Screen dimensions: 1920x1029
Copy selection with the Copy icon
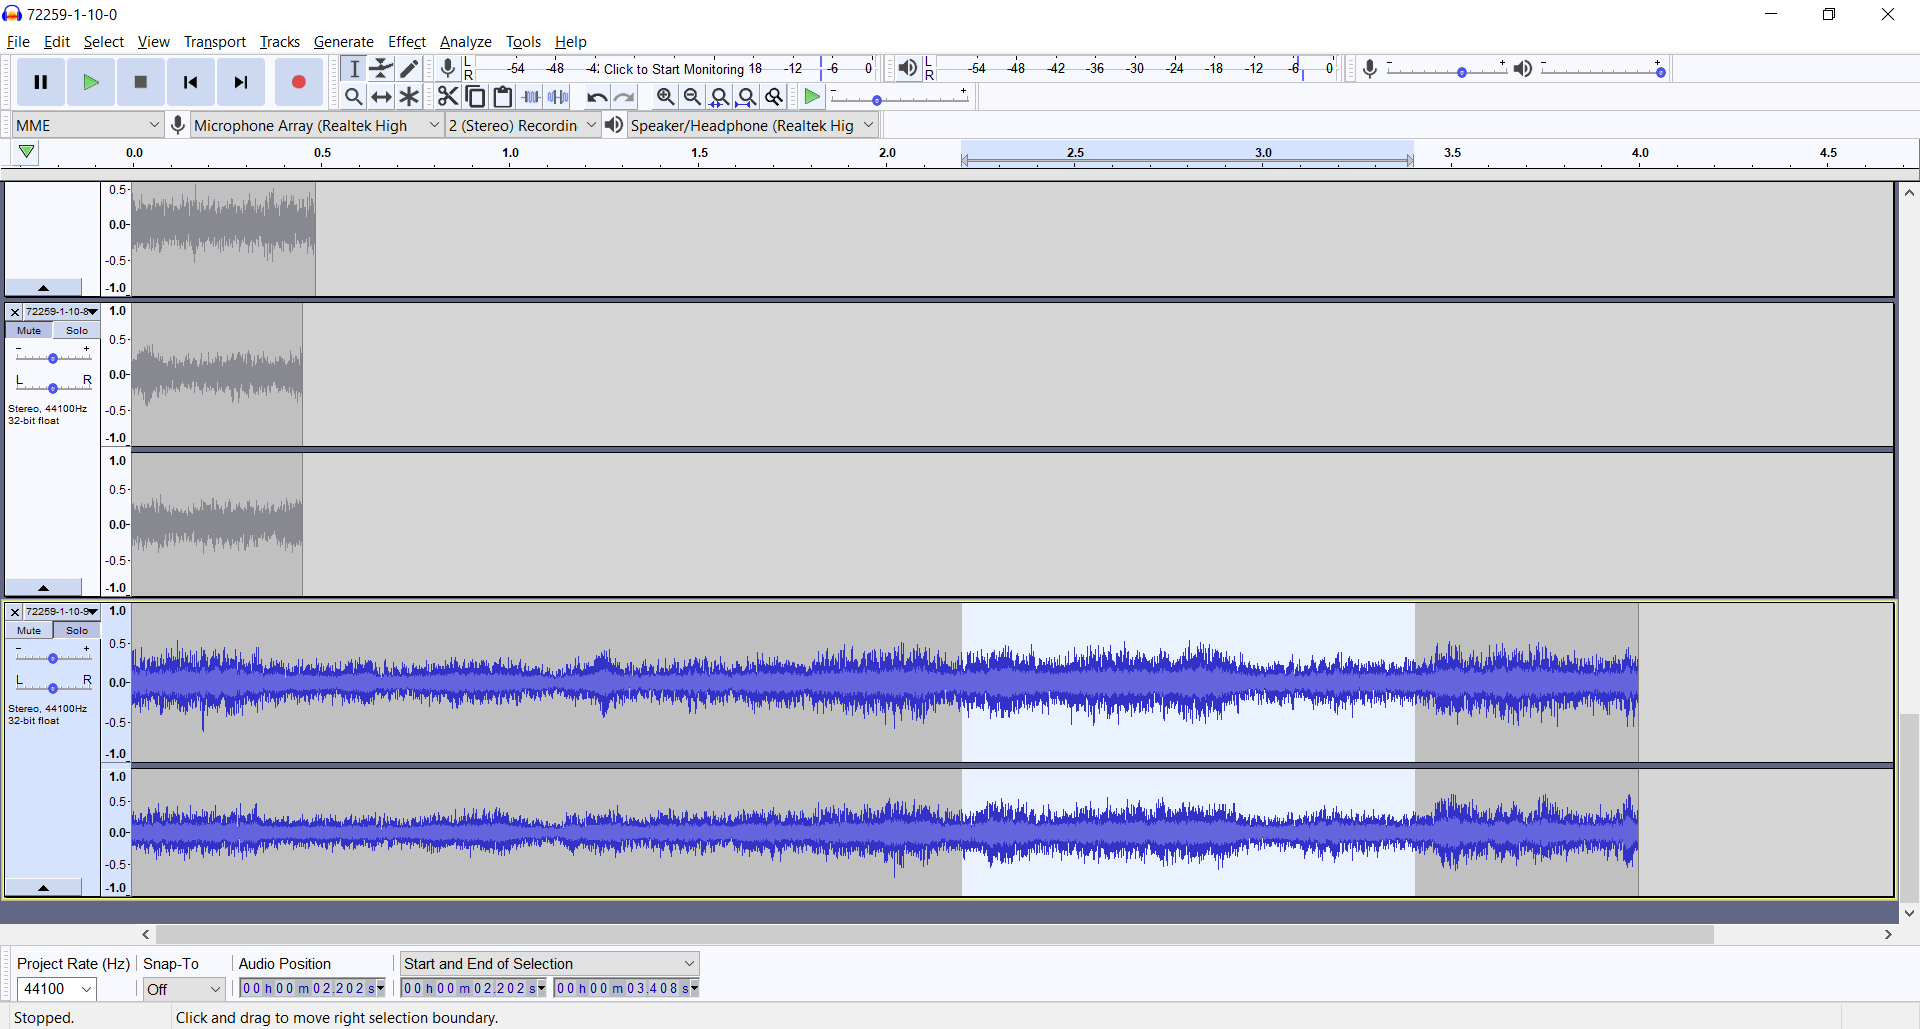pos(476,96)
